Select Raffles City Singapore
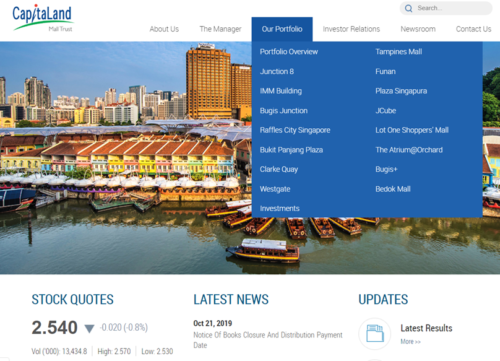This screenshot has height=361, width=500. (295, 130)
